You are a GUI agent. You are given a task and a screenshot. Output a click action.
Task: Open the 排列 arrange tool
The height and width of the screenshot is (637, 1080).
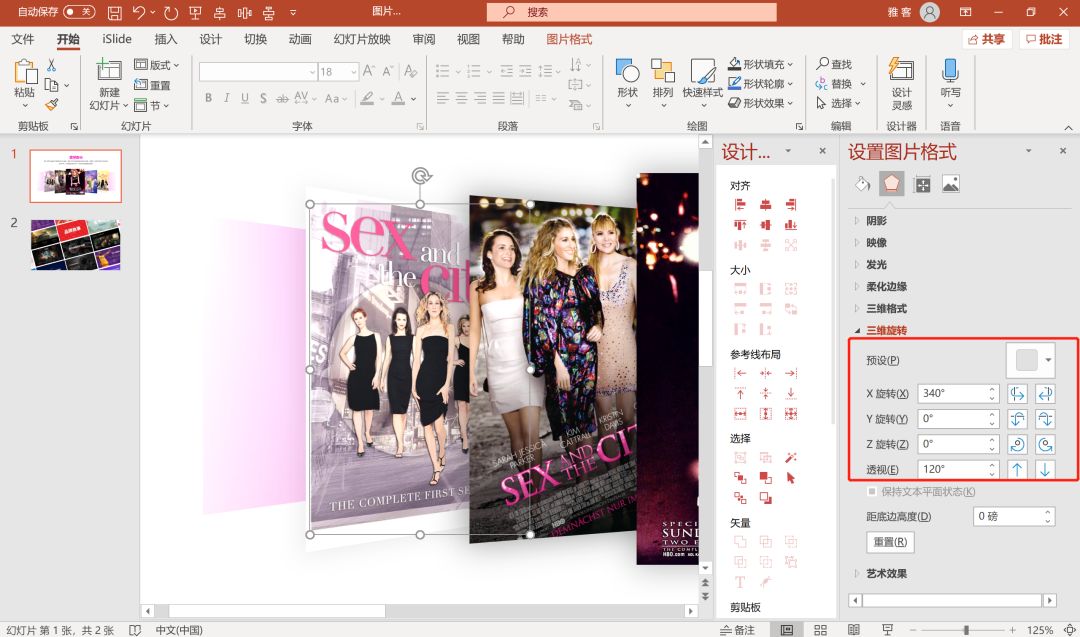click(663, 83)
